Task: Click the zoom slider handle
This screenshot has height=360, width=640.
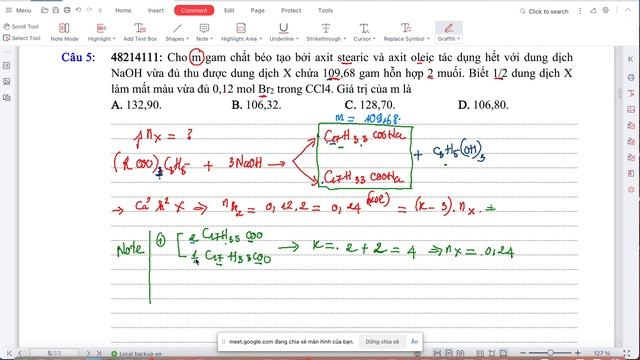Action: (x=550, y=353)
